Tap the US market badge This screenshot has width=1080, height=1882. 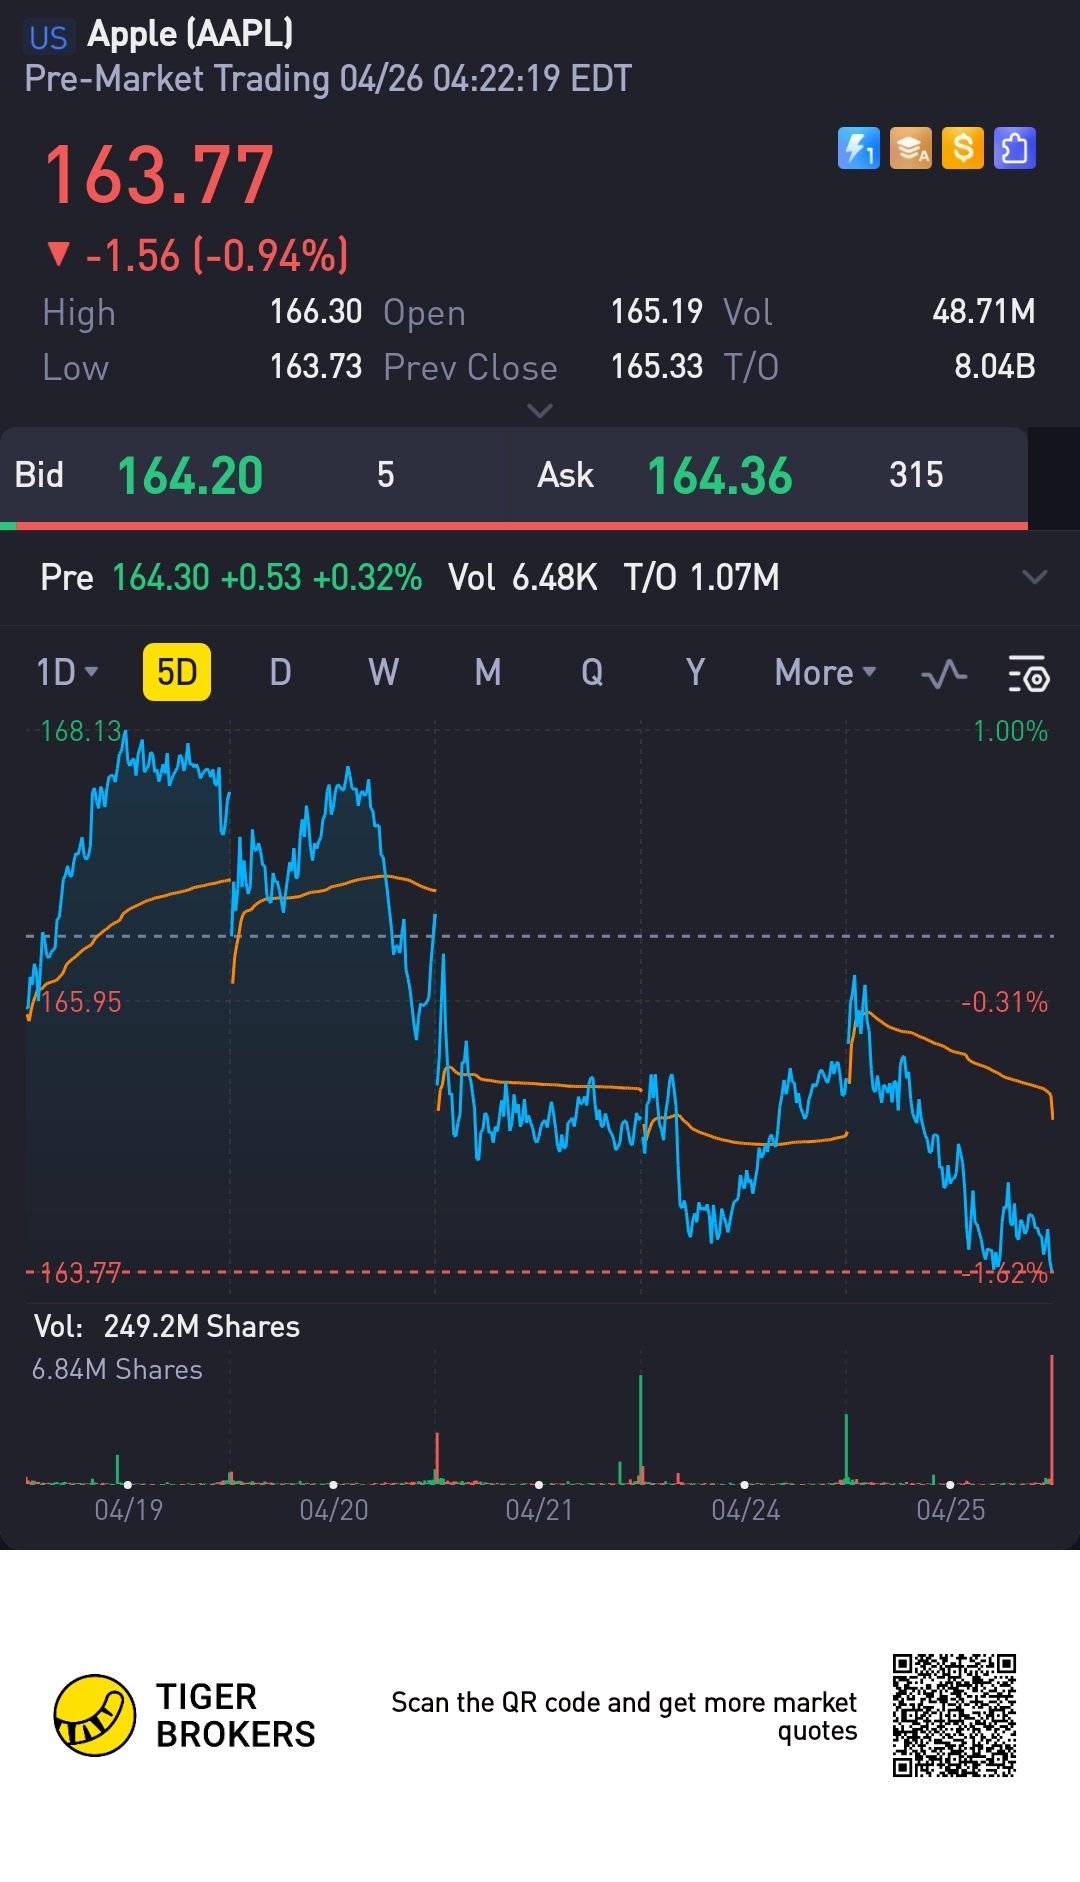[48, 37]
